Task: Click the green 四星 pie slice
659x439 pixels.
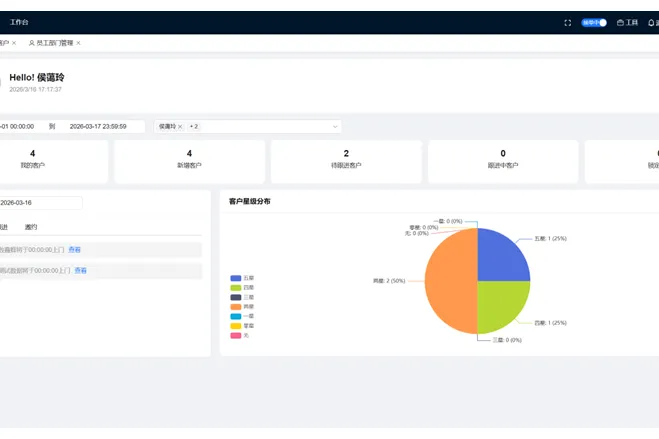Action: point(500,303)
